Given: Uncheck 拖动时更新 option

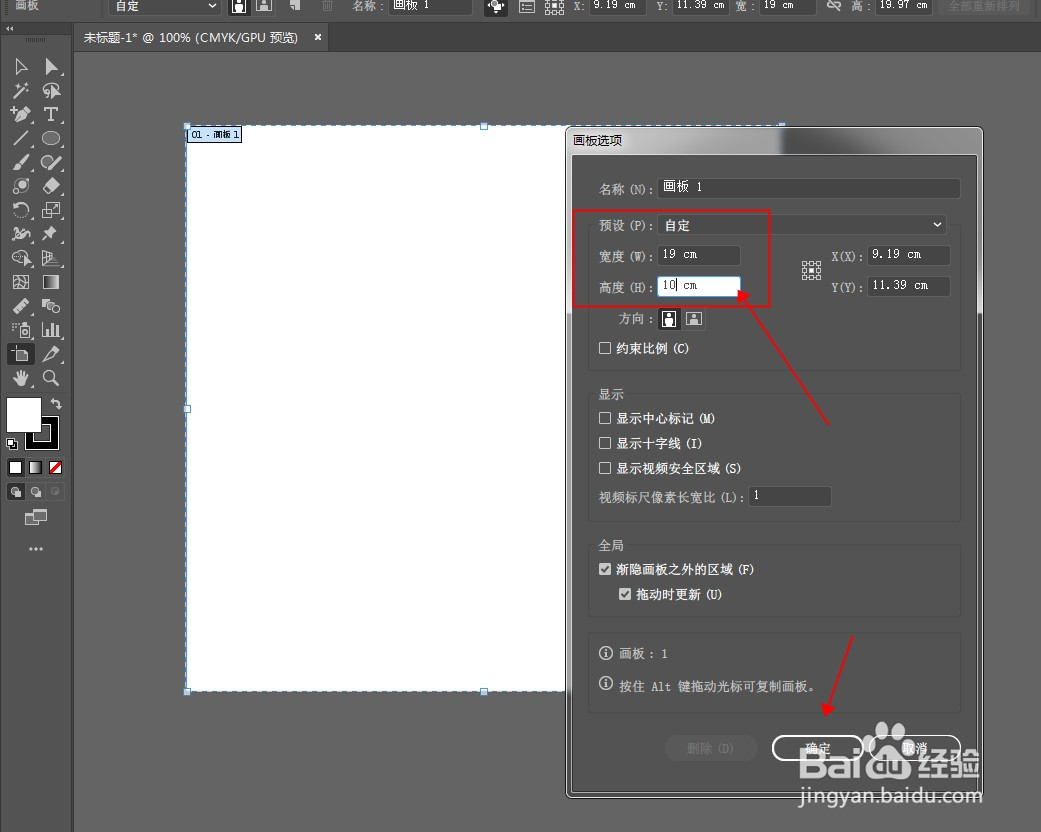Looking at the screenshot, I should point(625,593).
